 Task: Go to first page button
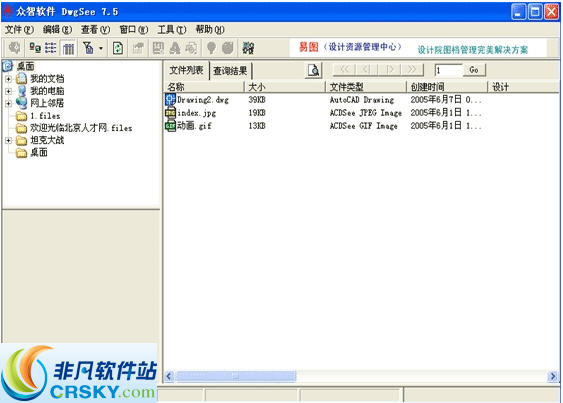344,70
